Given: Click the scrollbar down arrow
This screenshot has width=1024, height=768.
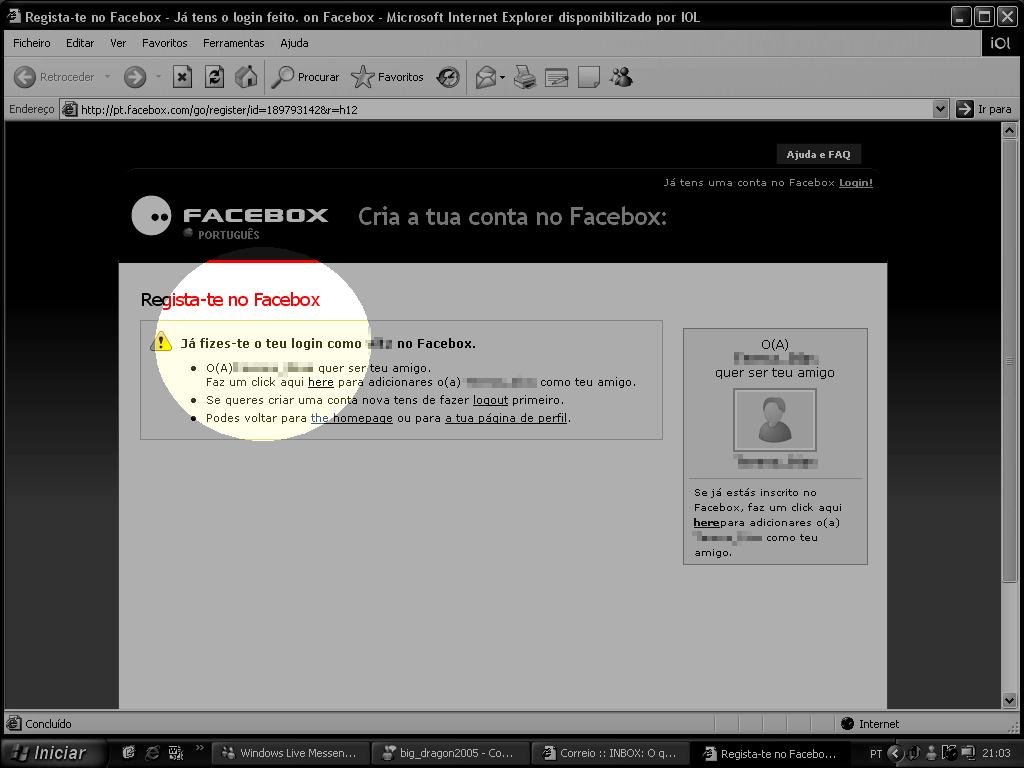Looking at the screenshot, I should pyautogui.click(x=1010, y=701).
